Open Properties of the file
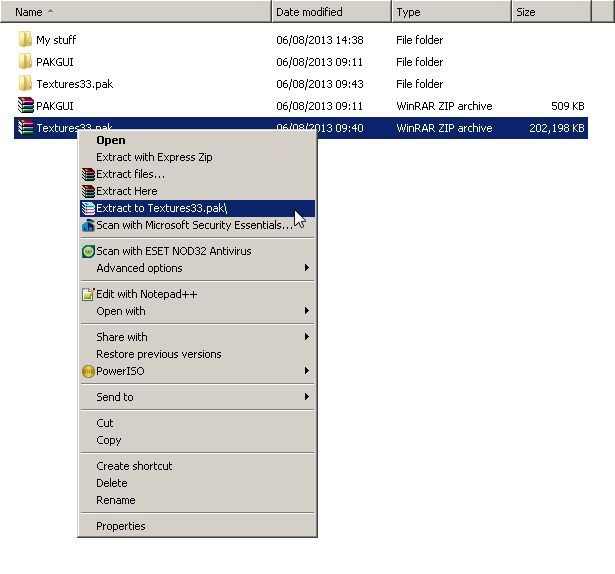The width and height of the screenshot is (615, 574). (197, 526)
